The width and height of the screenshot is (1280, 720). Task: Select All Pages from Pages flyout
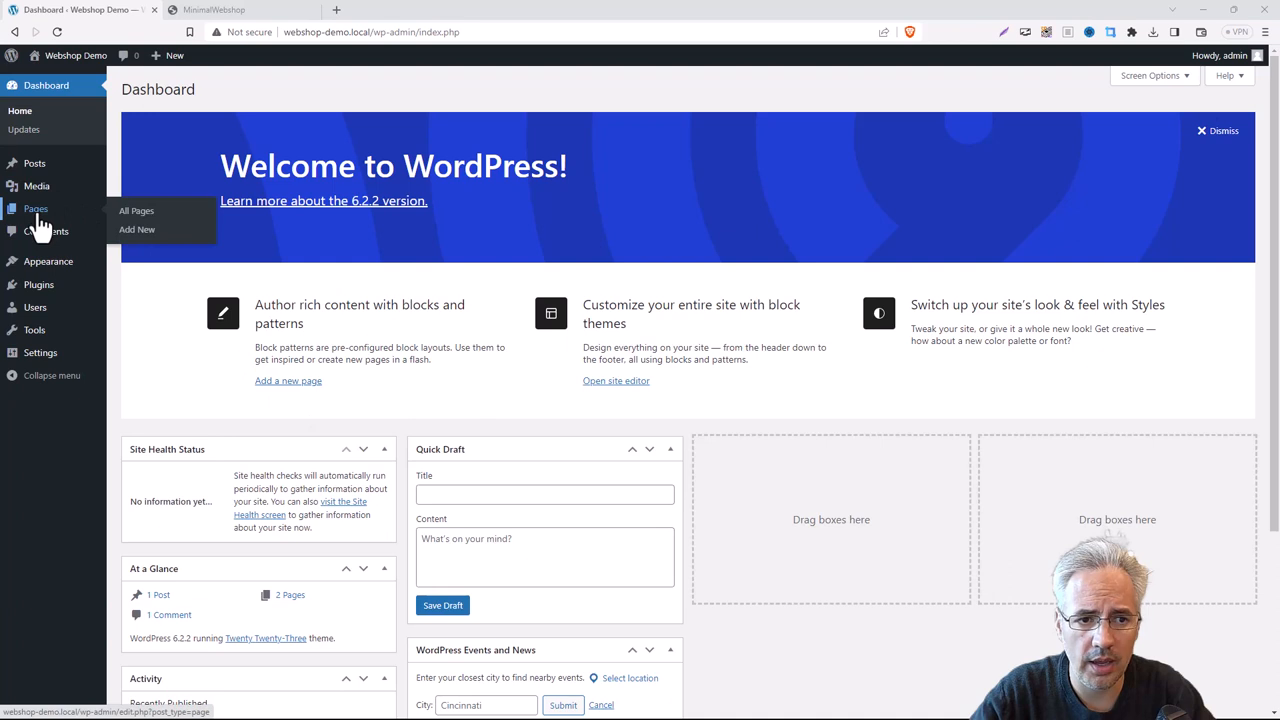click(x=136, y=211)
